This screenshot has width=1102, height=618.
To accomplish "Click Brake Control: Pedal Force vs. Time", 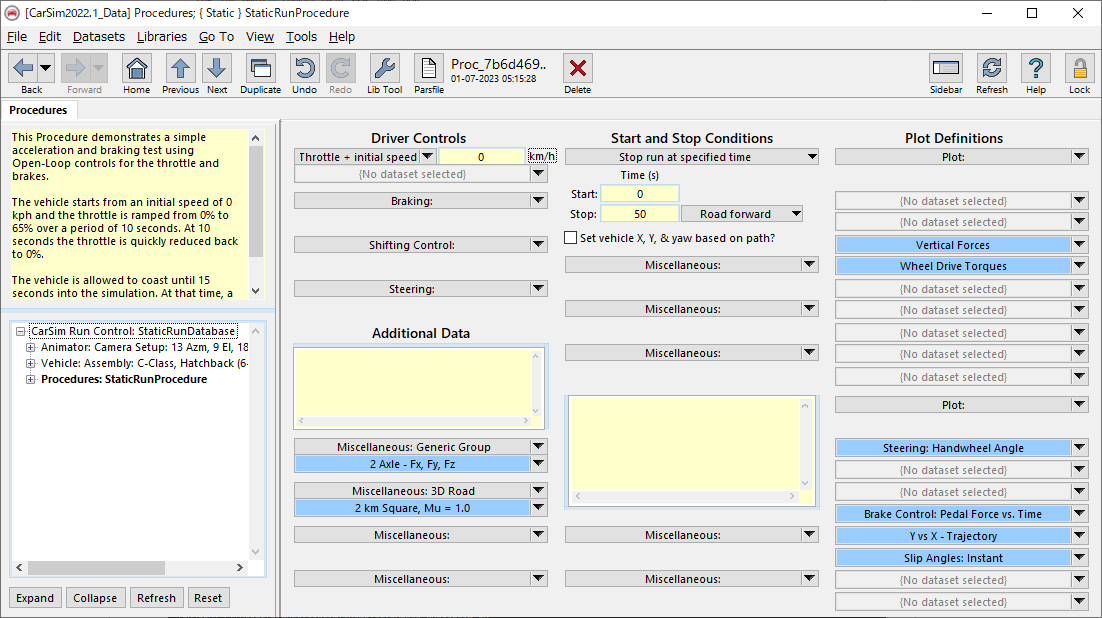I will click(952, 514).
